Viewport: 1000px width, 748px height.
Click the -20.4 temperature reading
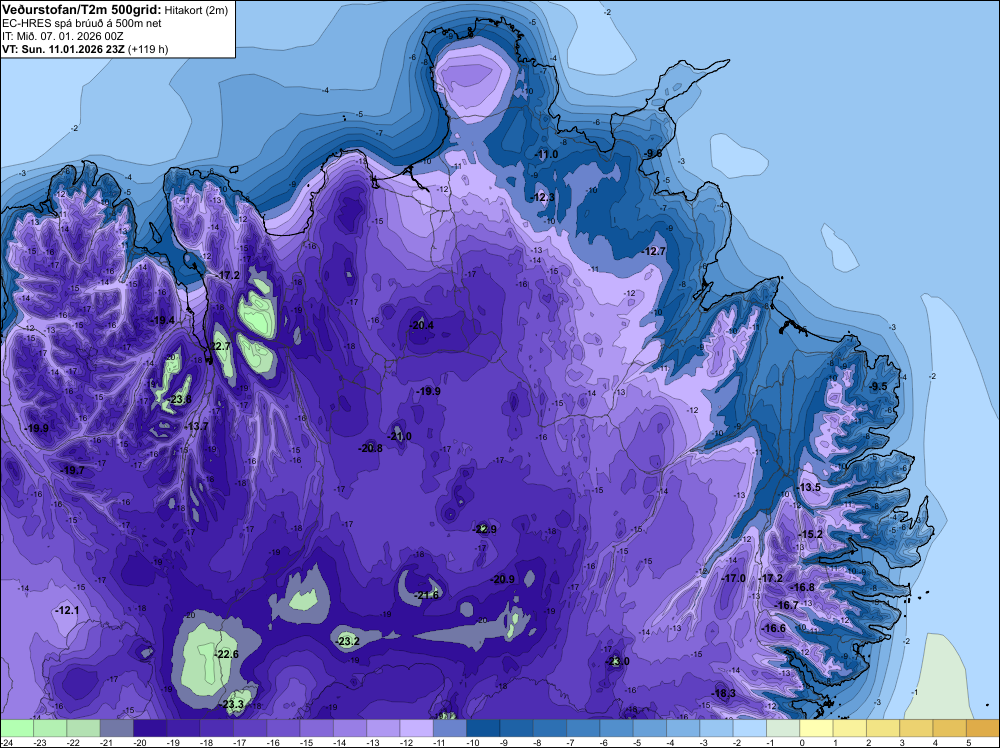click(x=422, y=325)
